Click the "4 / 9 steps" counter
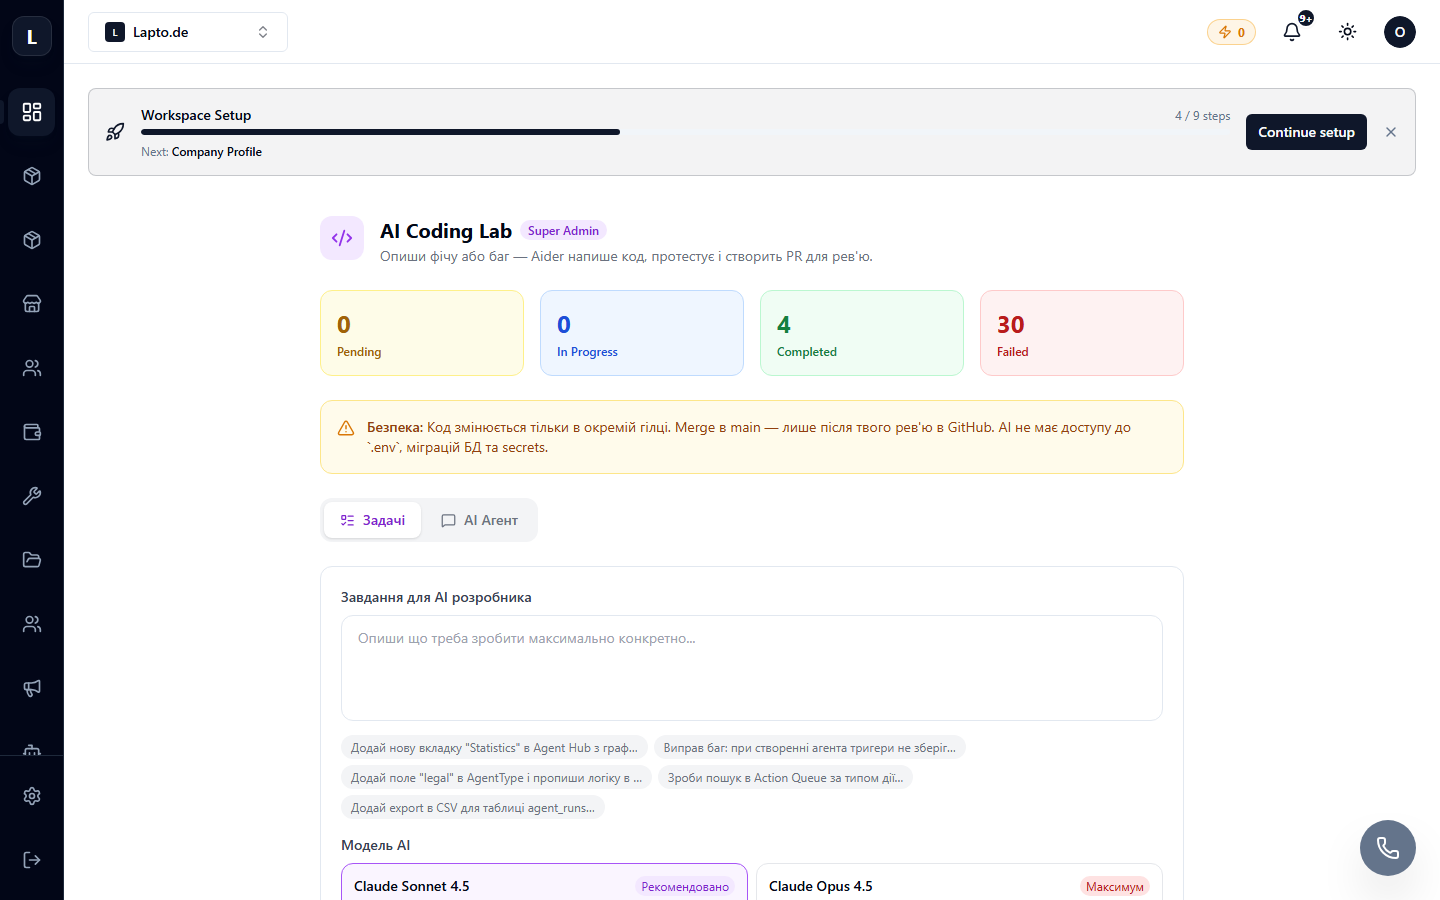The width and height of the screenshot is (1440, 900). pos(1203,116)
